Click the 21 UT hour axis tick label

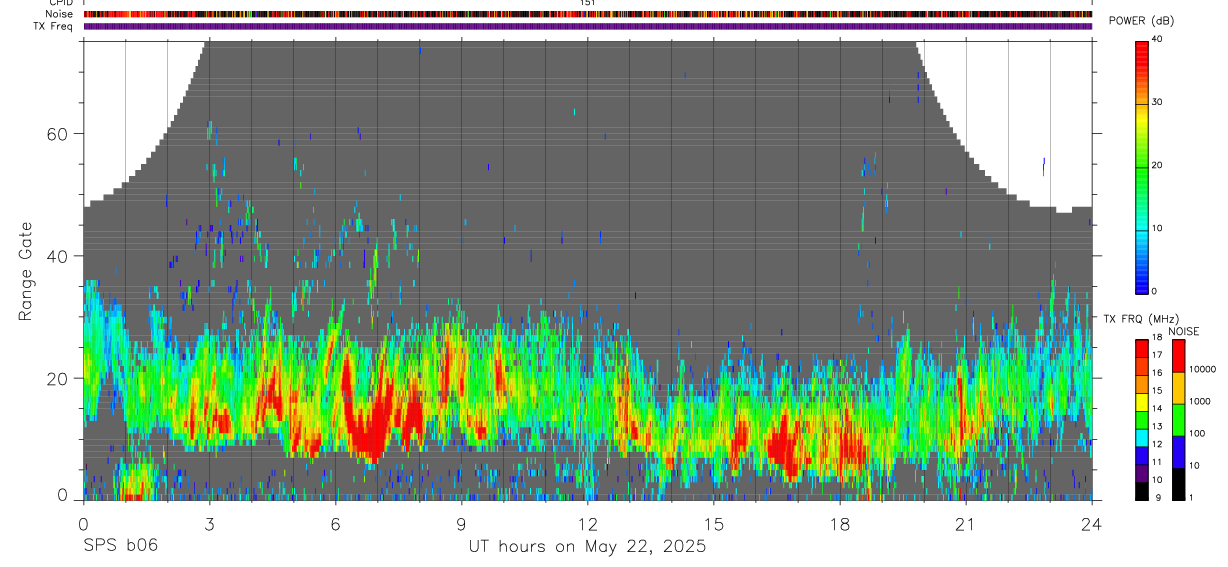pyautogui.click(x=966, y=524)
